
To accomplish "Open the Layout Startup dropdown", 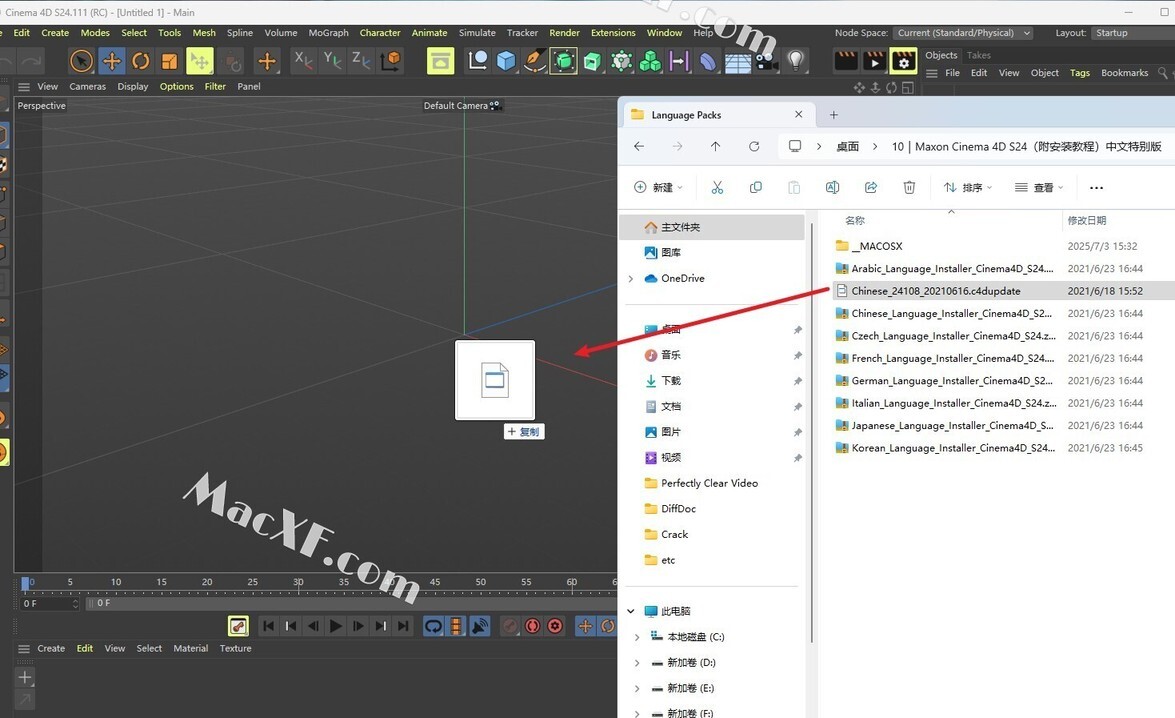I will [1132, 33].
